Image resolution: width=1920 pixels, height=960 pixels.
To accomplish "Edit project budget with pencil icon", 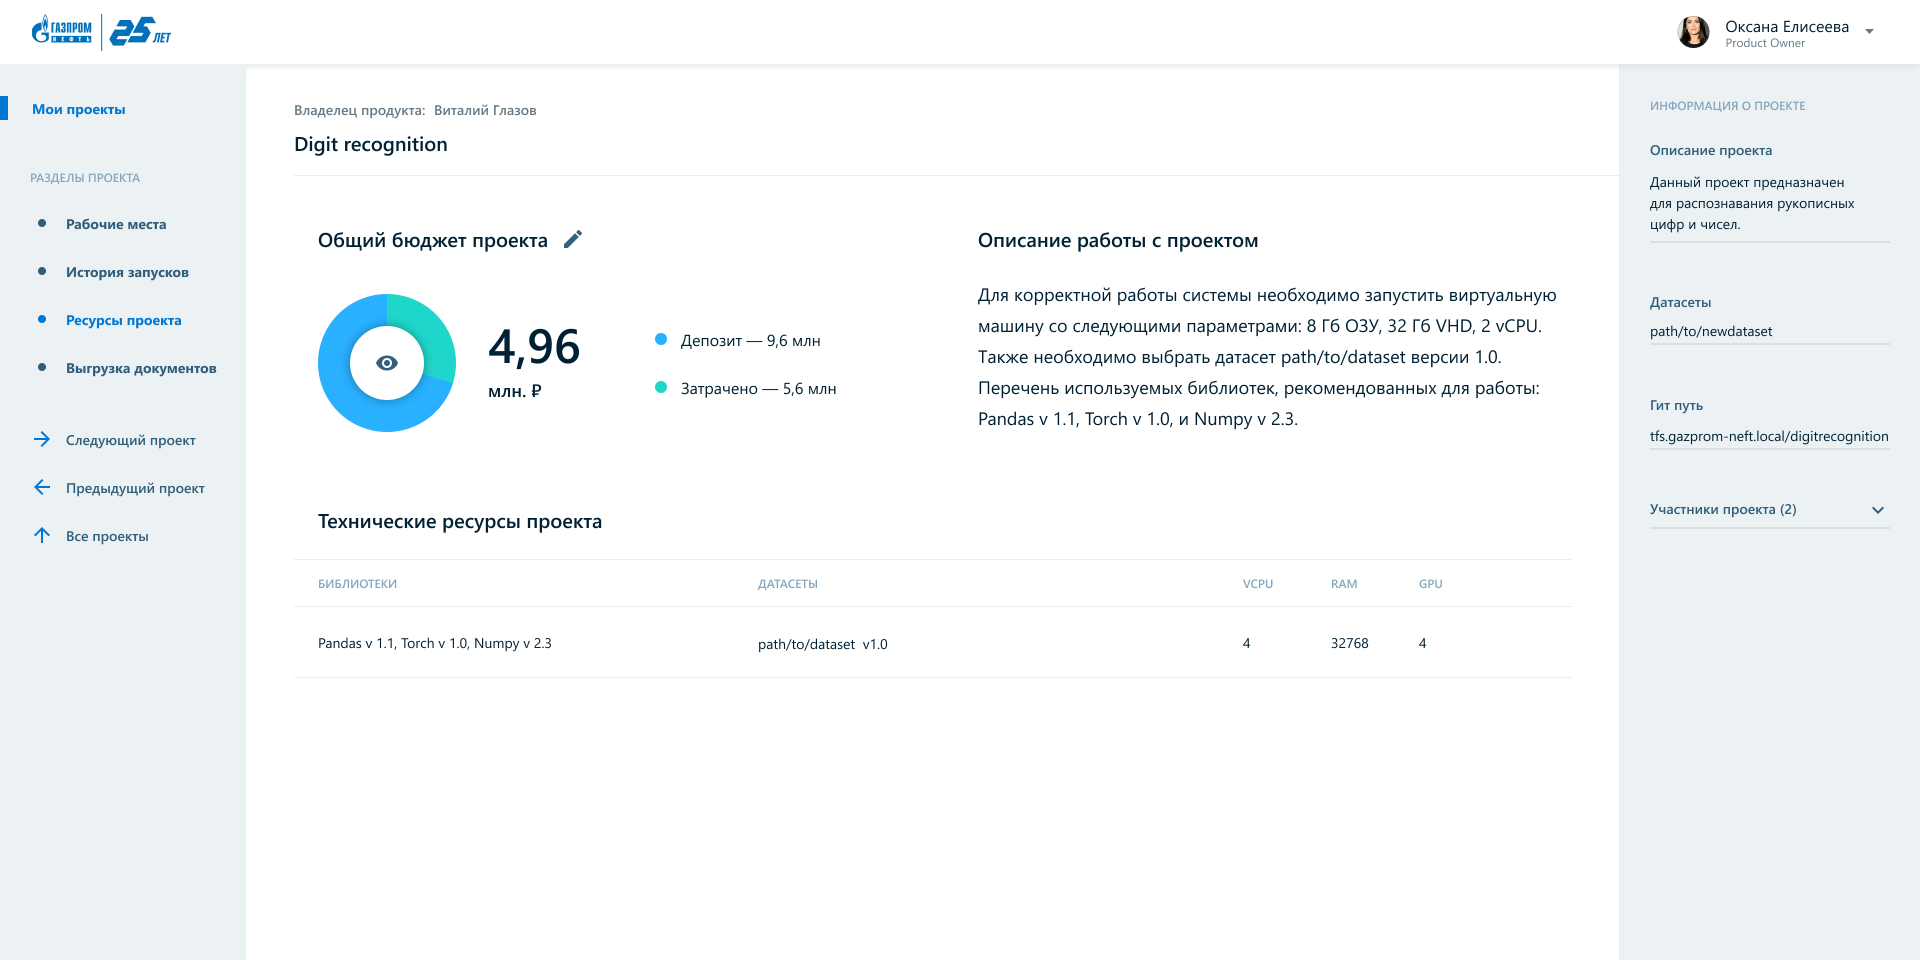I will [x=572, y=240].
